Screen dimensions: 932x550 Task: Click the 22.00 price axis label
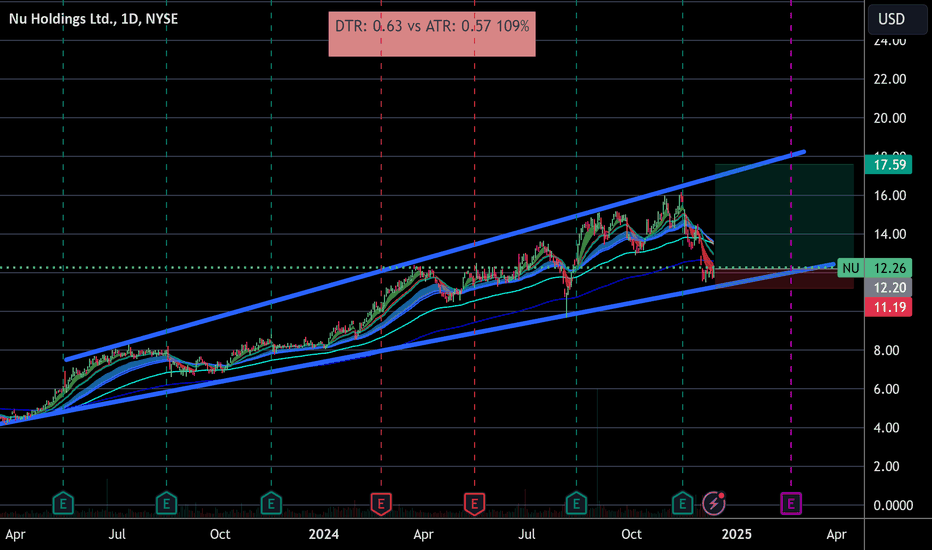pos(889,79)
